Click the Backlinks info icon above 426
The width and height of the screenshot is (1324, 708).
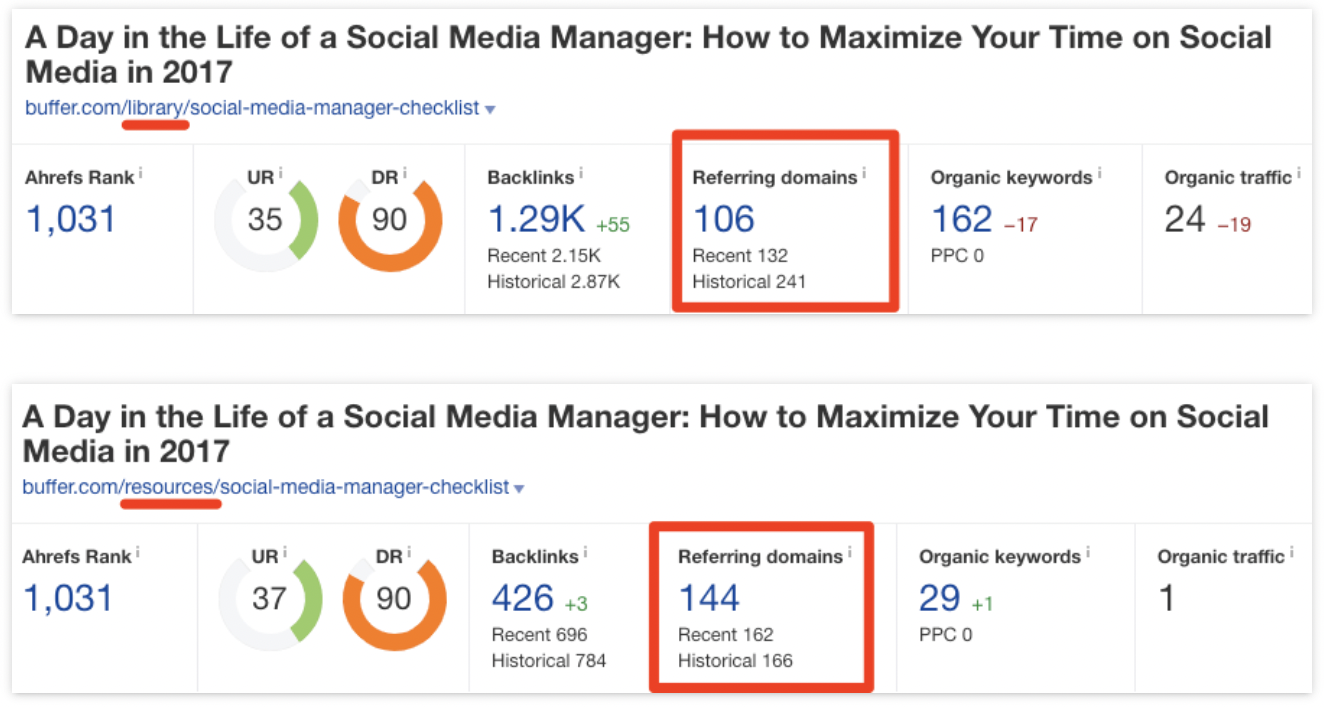[x=586, y=553]
